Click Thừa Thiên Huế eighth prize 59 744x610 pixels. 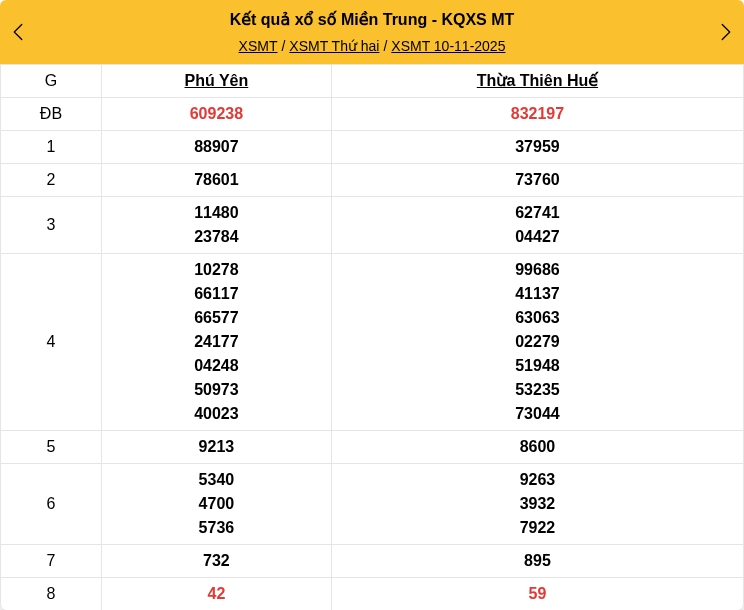[x=537, y=594]
